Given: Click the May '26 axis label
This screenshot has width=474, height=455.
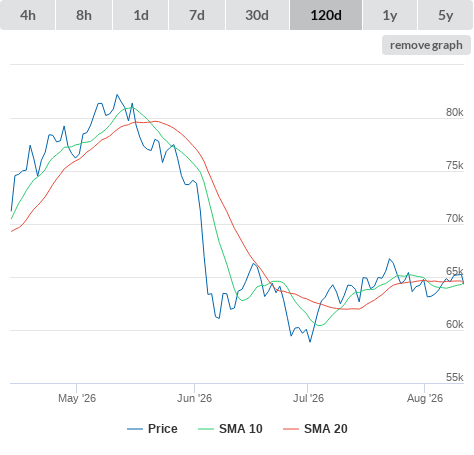Looking at the screenshot, I should pyautogui.click(x=77, y=398).
